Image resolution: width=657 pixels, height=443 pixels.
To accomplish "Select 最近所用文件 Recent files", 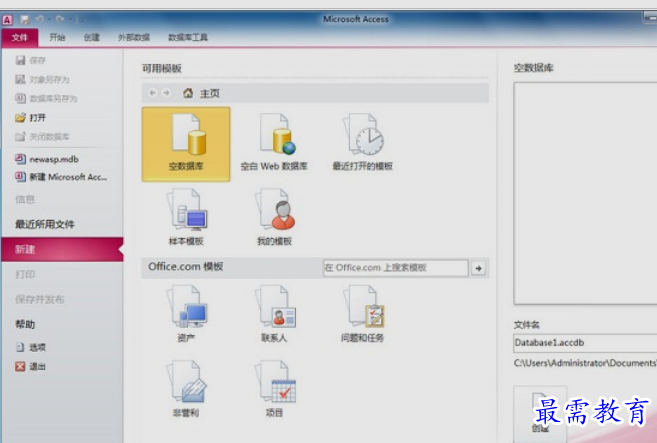I will tap(45, 224).
